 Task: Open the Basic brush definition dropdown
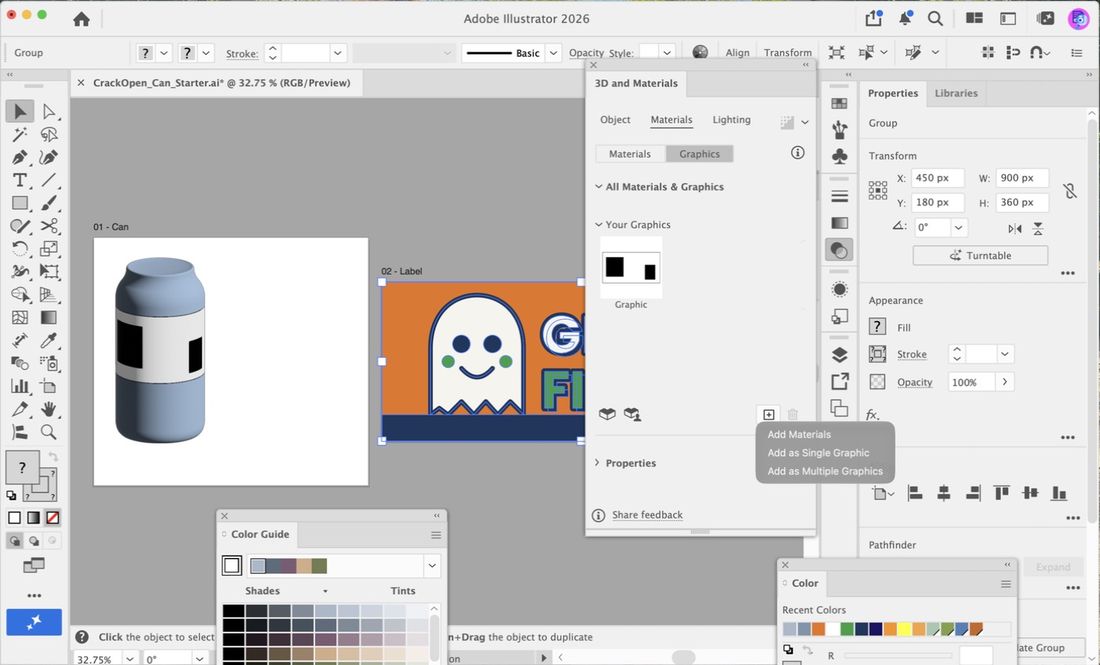coord(553,53)
